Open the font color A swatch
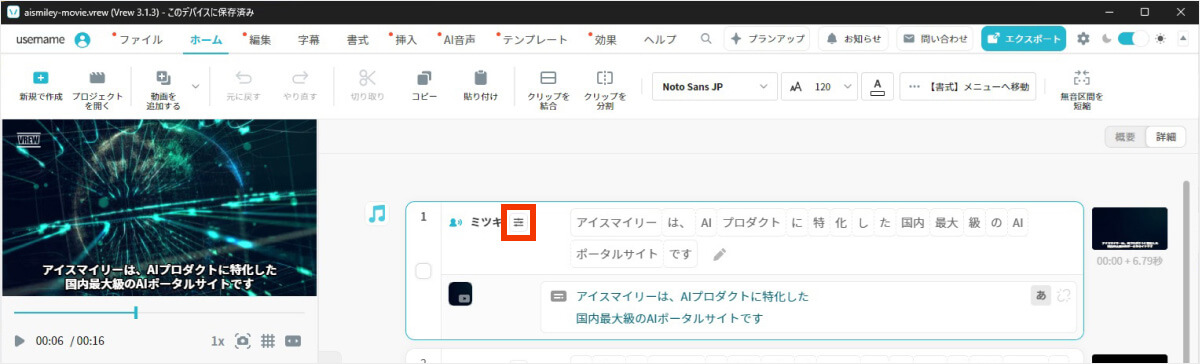Image resolution: width=1200 pixels, height=364 pixels. 877,86
